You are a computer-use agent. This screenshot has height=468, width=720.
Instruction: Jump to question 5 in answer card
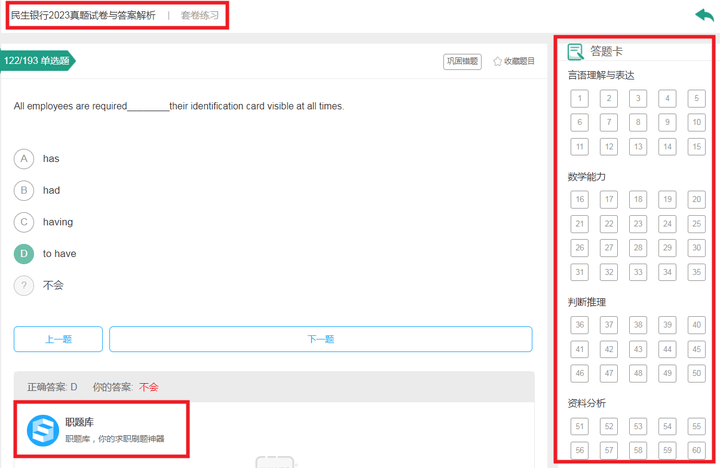pos(697,98)
